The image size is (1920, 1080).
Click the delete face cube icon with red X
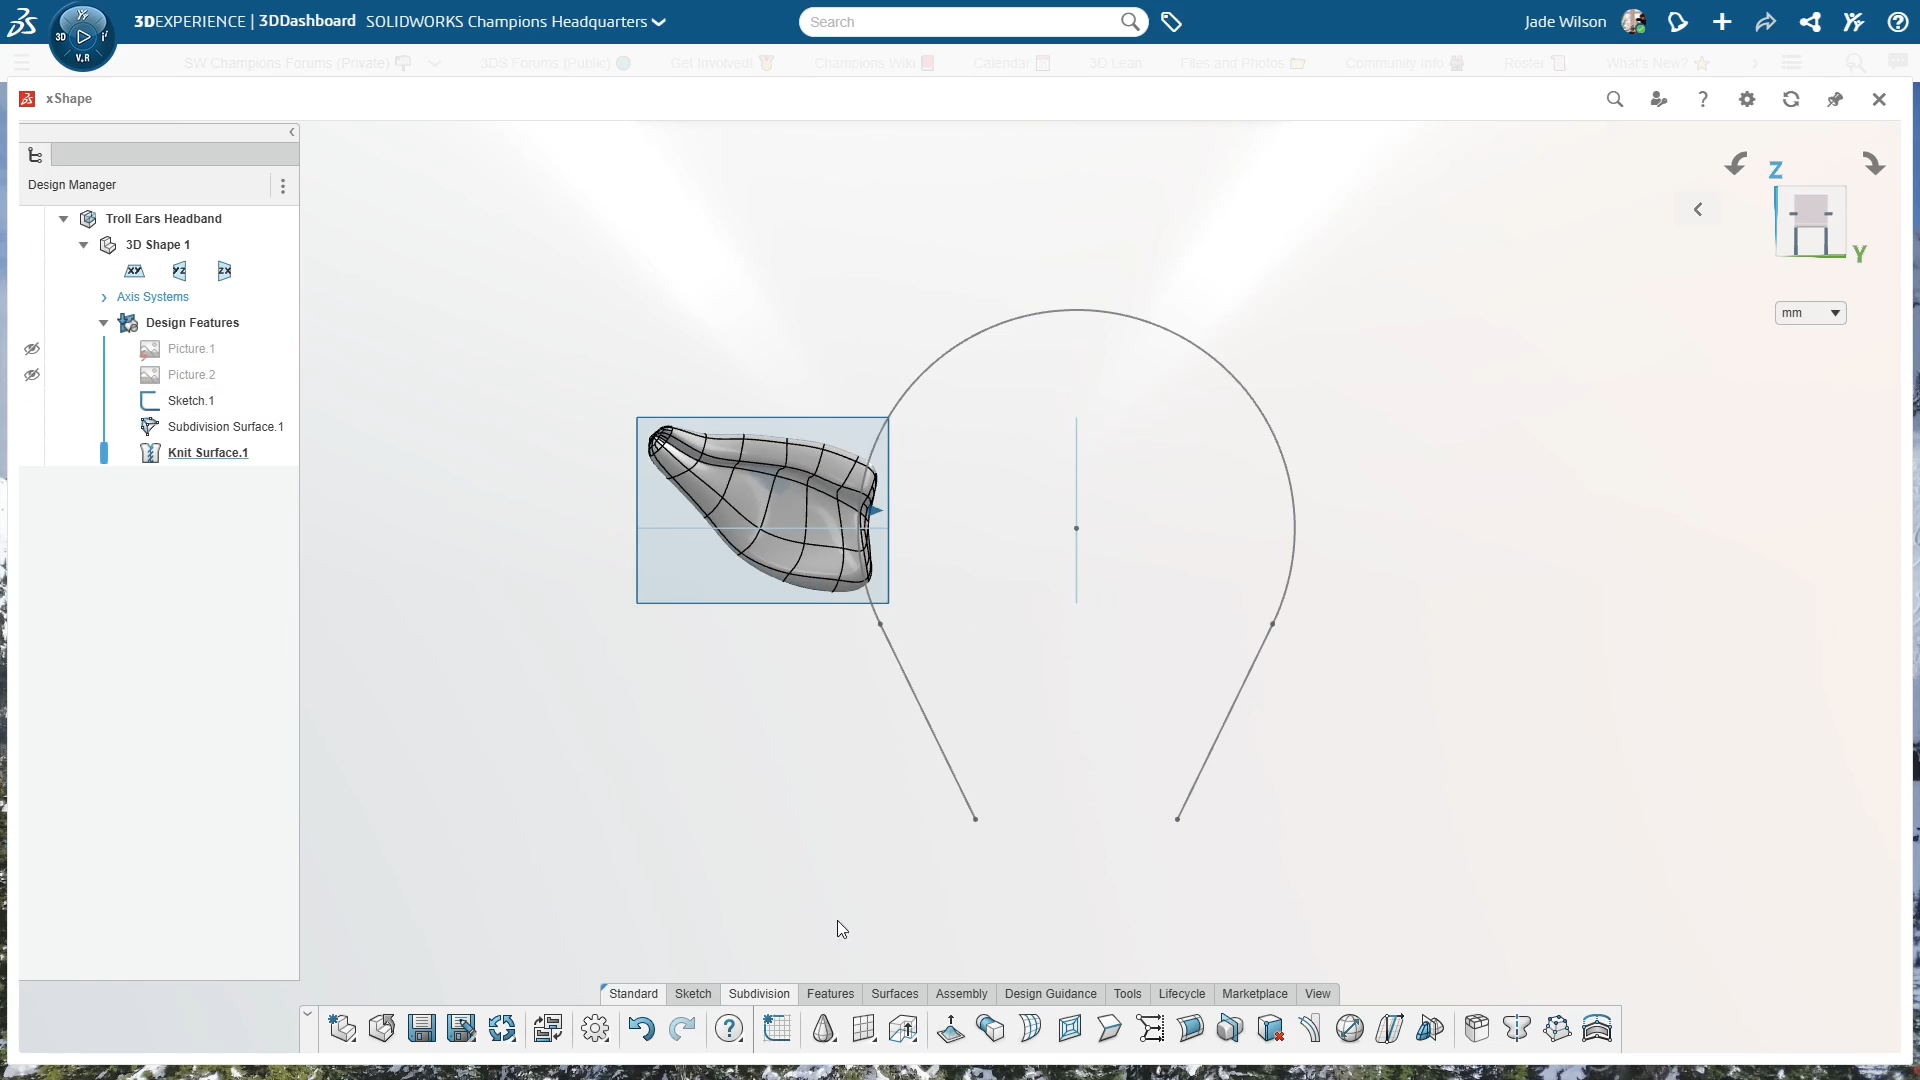tap(1270, 1028)
